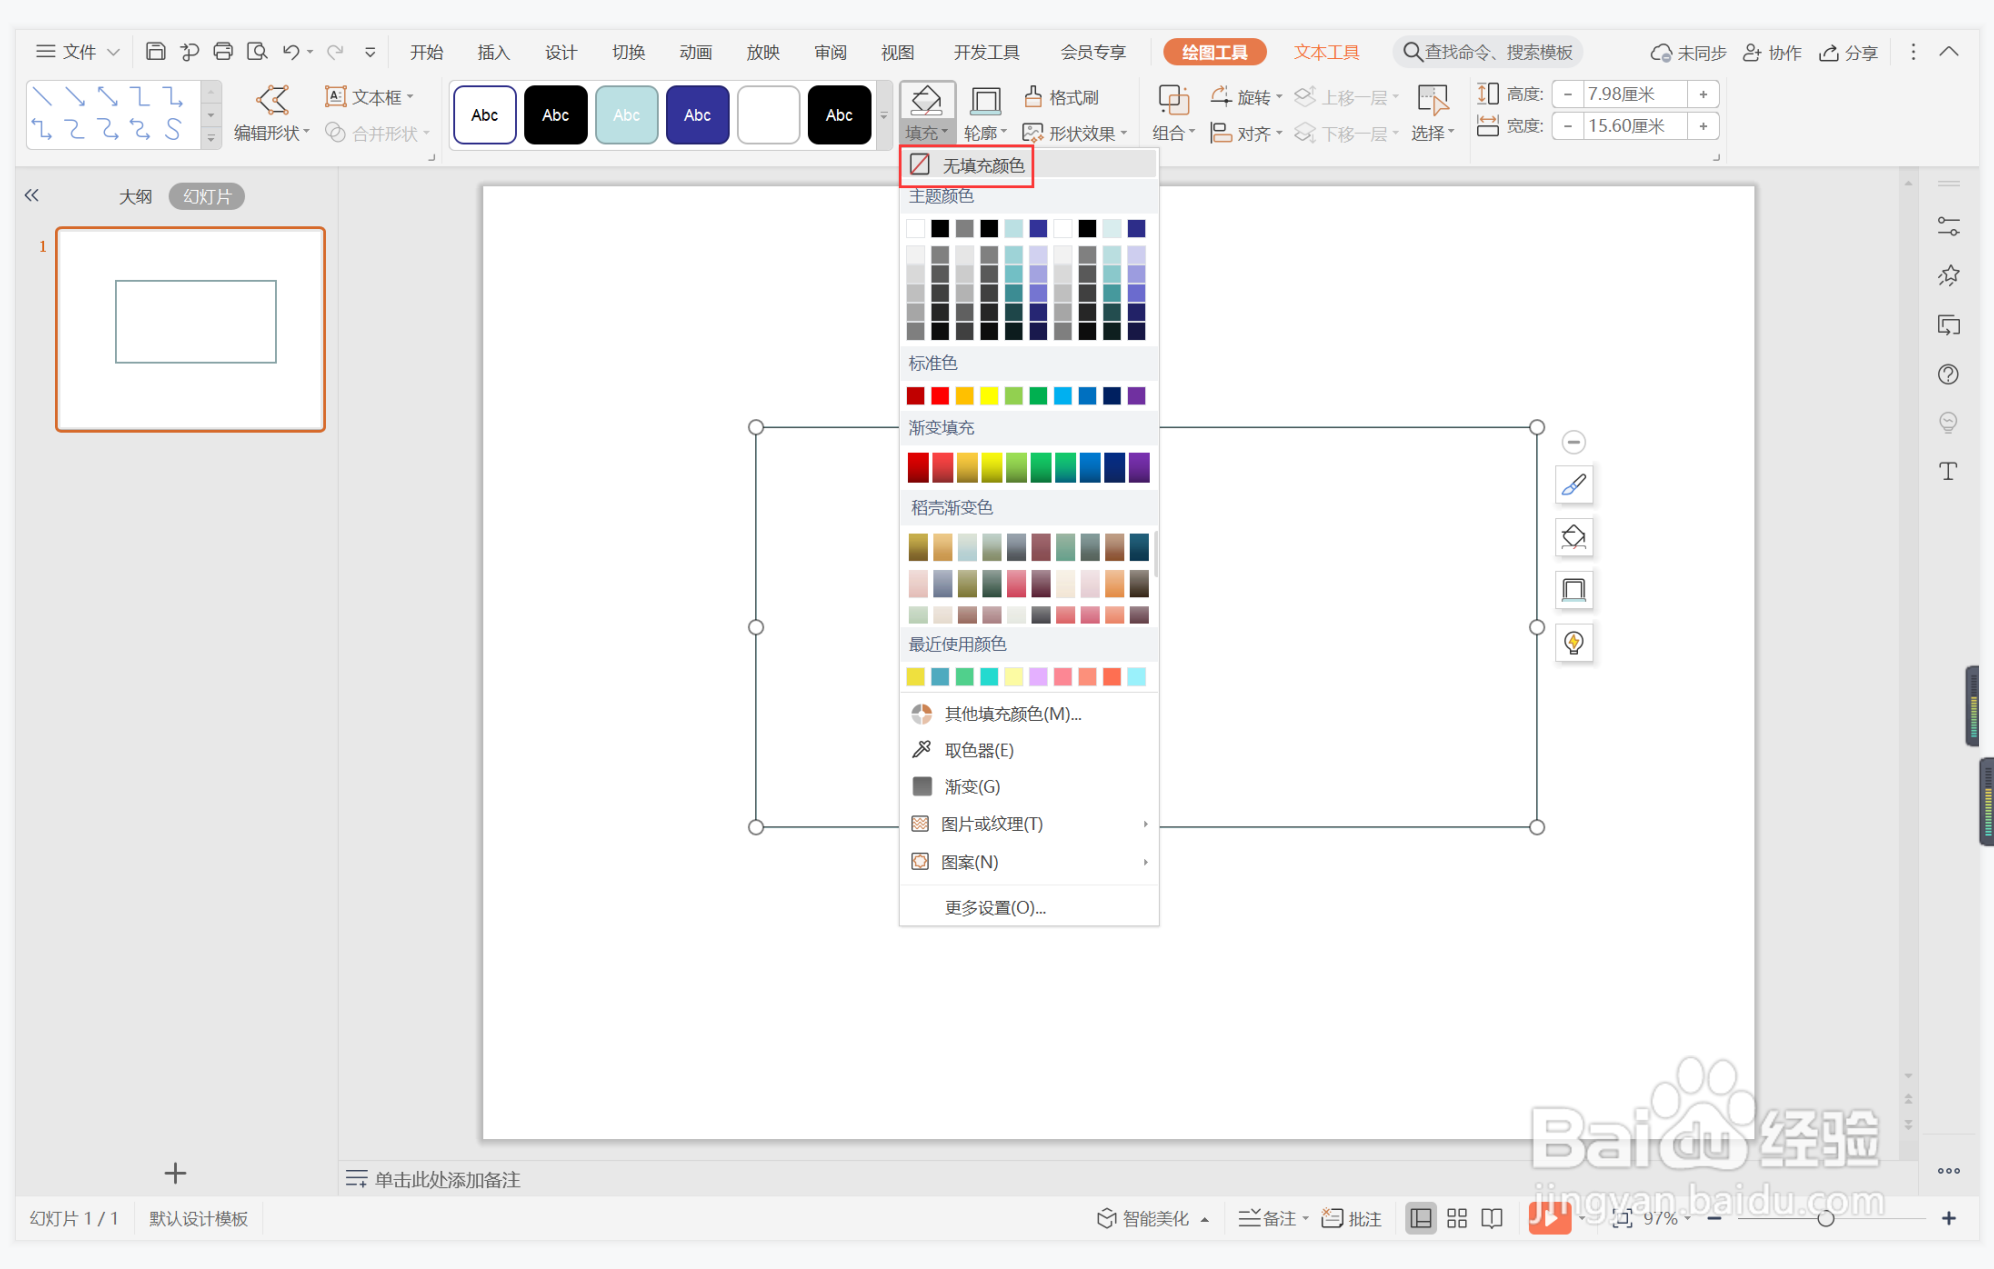
Task: Click 其他填充颜色(M)... option
Action: click(1012, 714)
